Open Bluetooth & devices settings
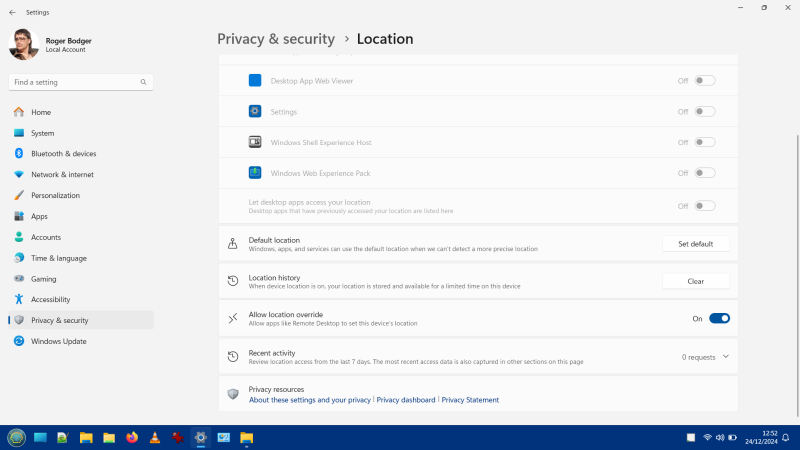This screenshot has height=450, width=800. 63,154
